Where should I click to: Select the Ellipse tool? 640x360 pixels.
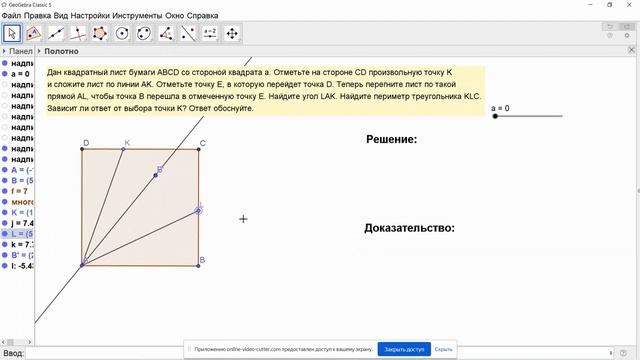[144, 33]
